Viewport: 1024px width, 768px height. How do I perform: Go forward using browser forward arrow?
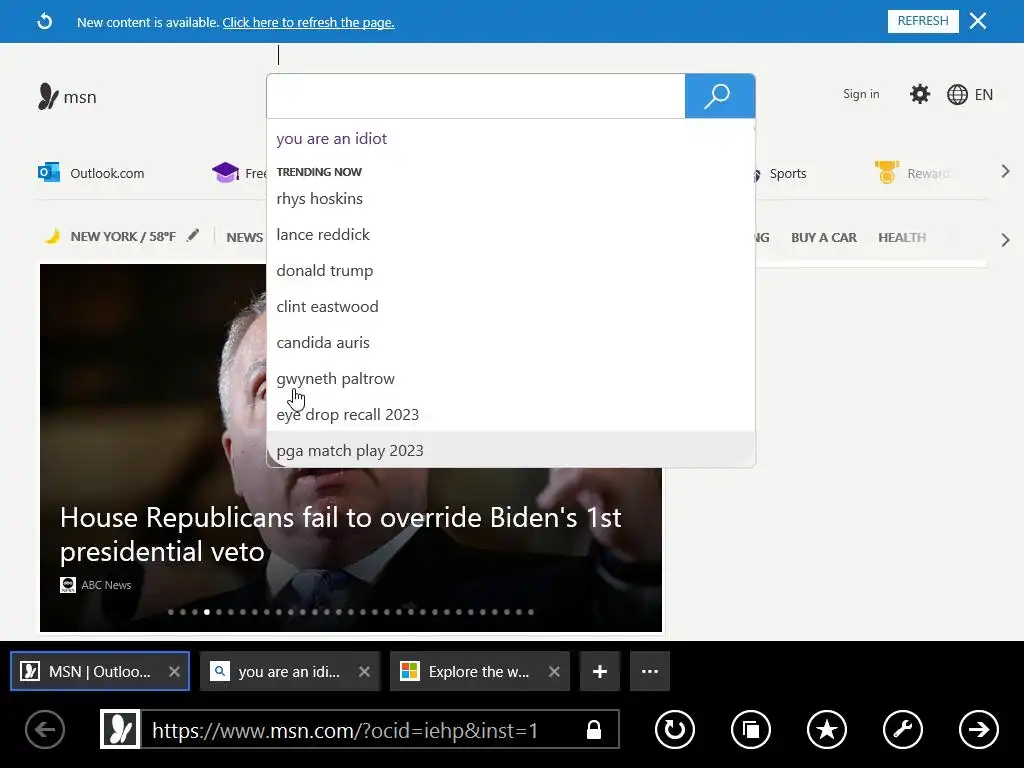pos(978,729)
